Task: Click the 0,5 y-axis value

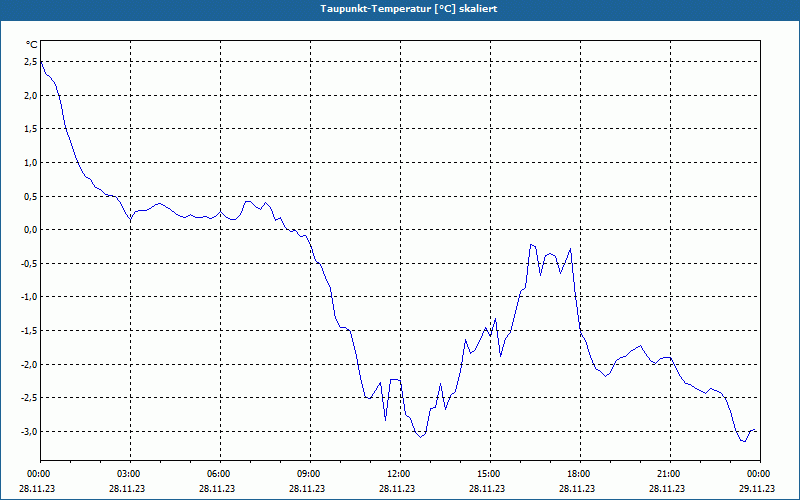Action: click(31, 196)
